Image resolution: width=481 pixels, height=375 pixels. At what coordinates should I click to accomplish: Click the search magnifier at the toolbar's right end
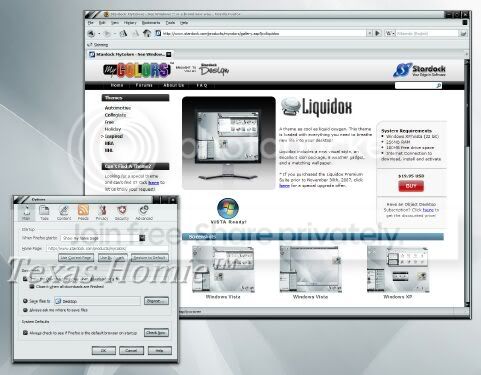[463, 33]
